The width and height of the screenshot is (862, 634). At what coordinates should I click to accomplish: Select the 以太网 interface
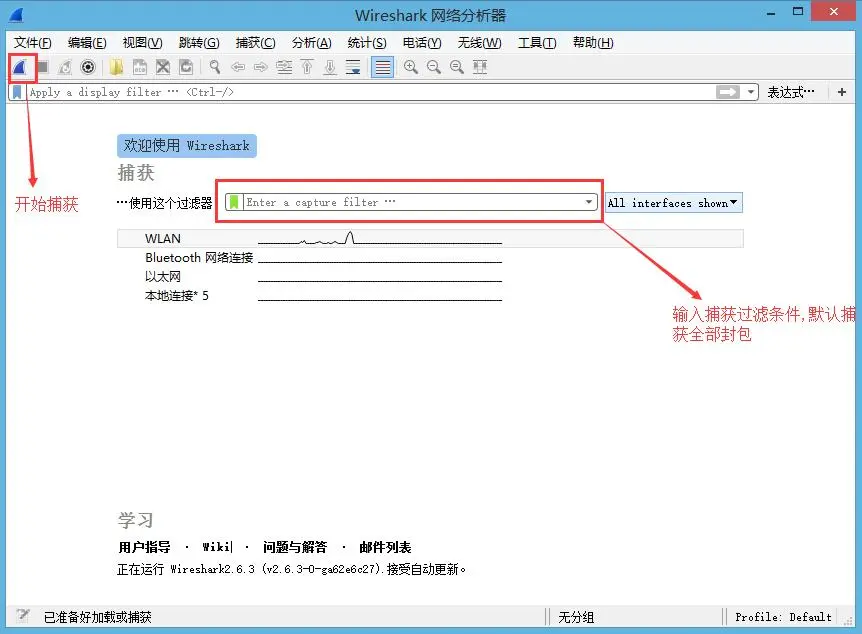click(x=163, y=277)
